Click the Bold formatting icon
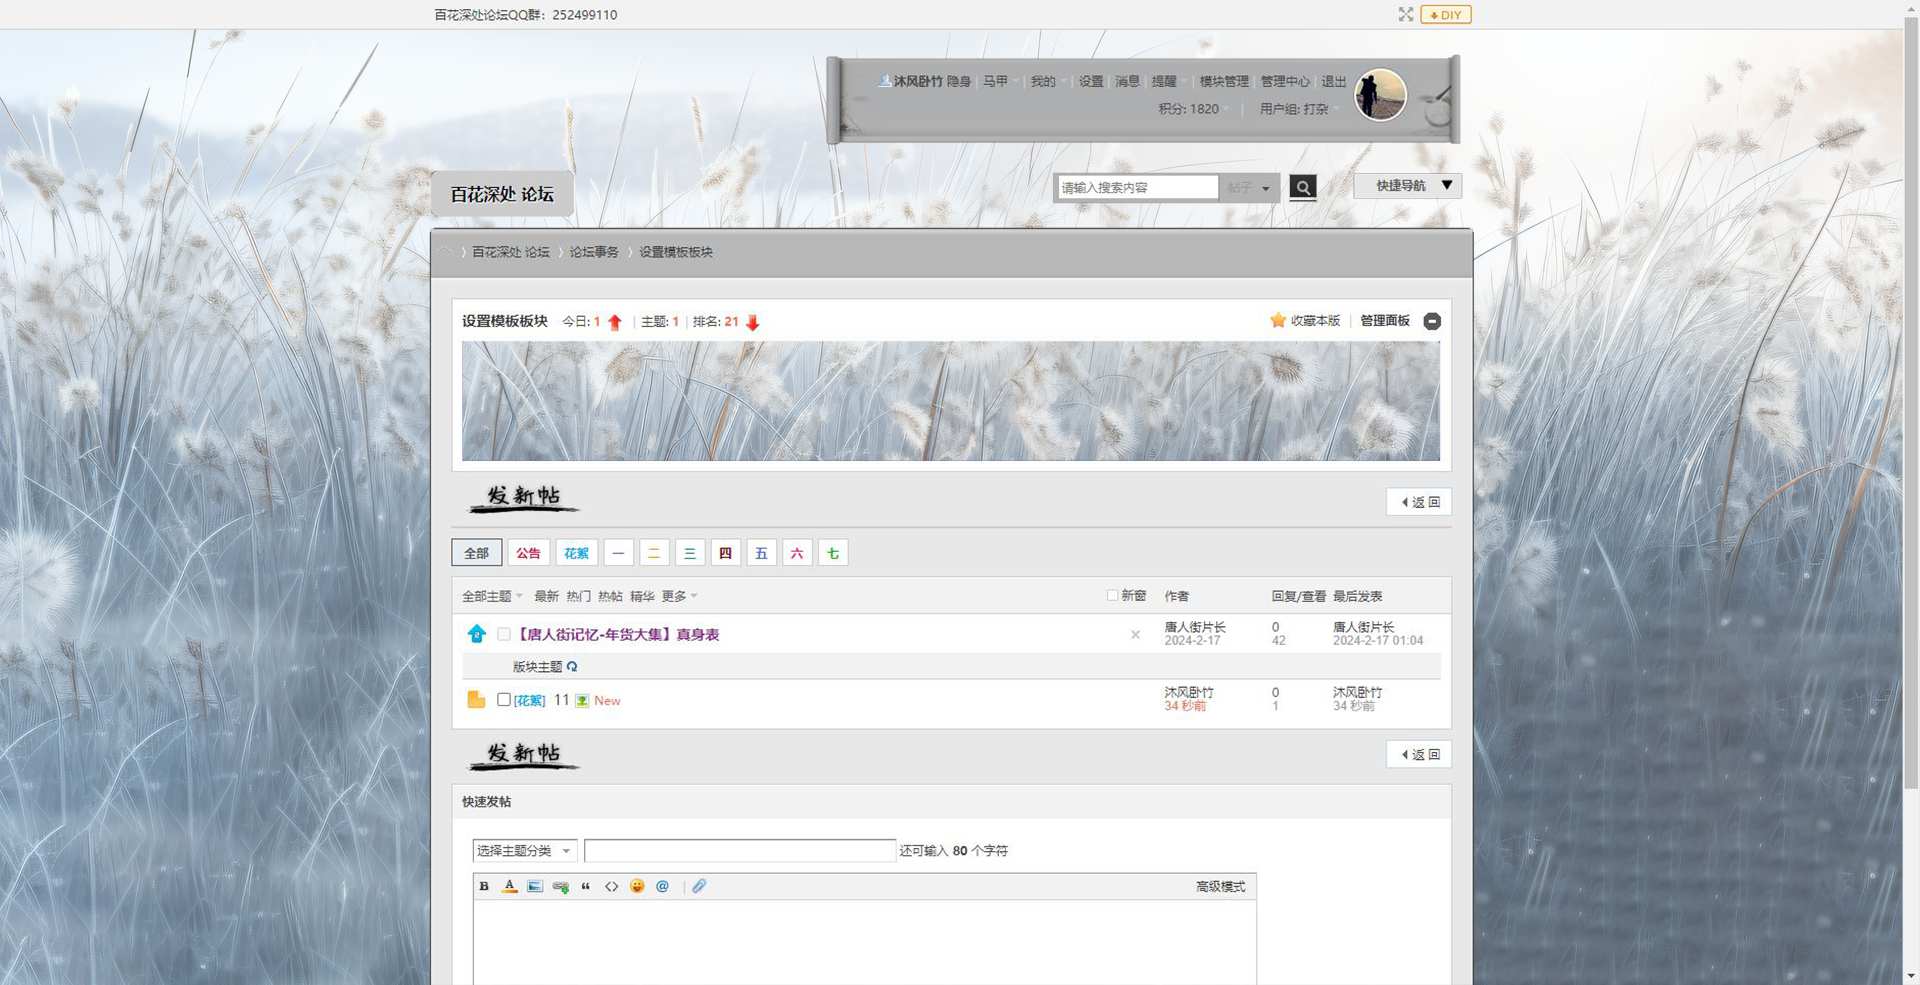This screenshot has height=985, width=1920. (484, 887)
